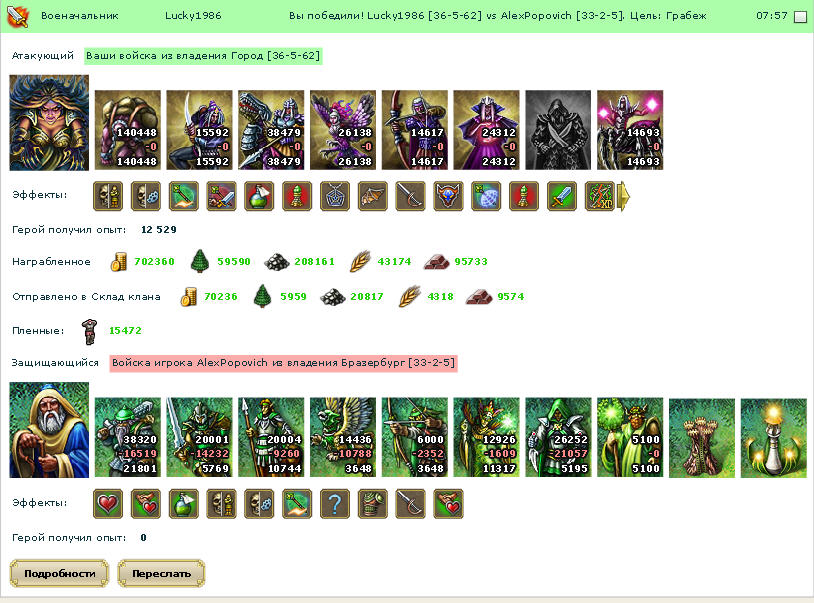Click the red heart defender effect icon
The height and width of the screenshot is (603, 814).
(107, 504)
